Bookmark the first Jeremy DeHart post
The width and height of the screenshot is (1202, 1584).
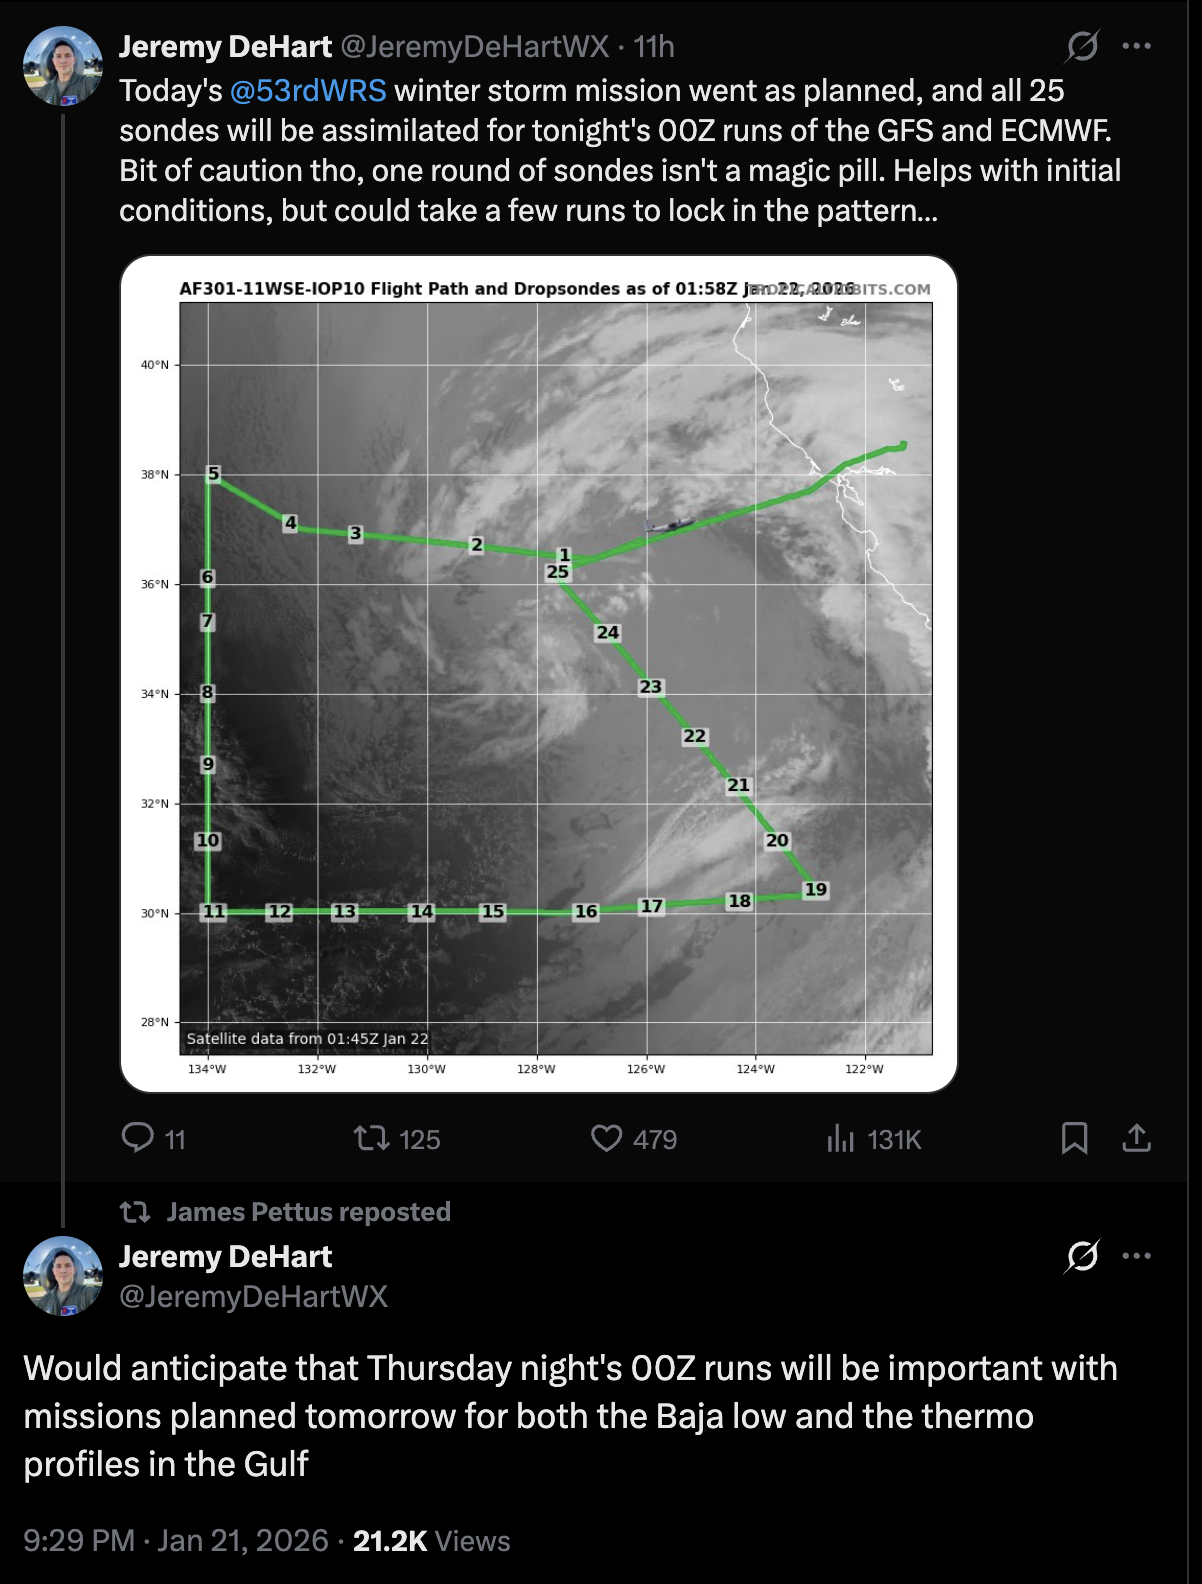tap(1074, 1138)
